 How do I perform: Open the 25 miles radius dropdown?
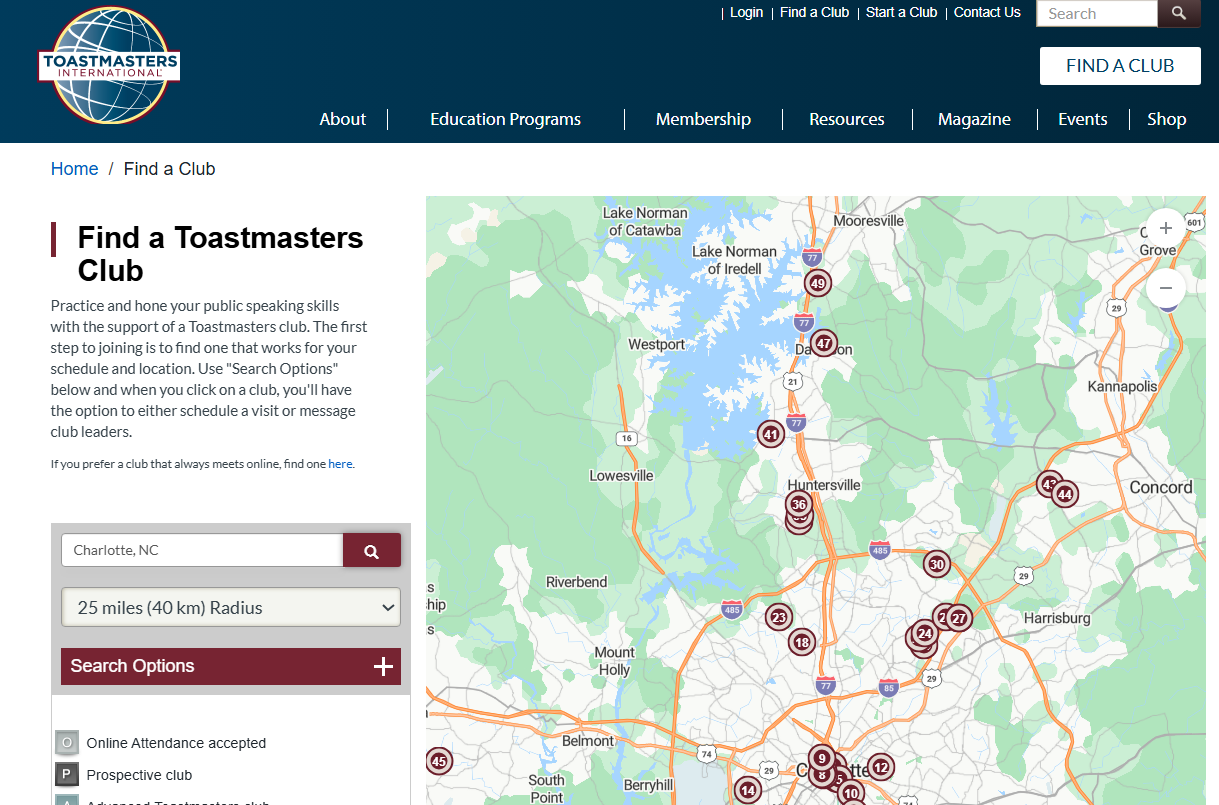point(231,607)
